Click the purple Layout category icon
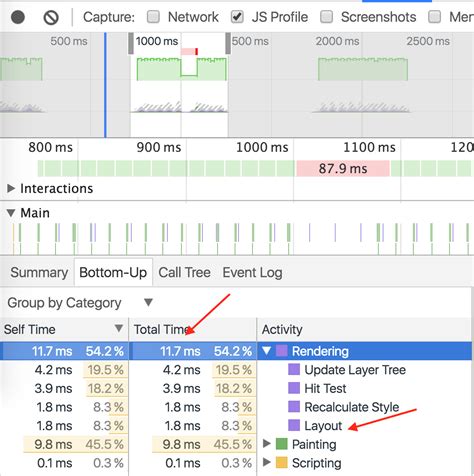 [294, 425]
